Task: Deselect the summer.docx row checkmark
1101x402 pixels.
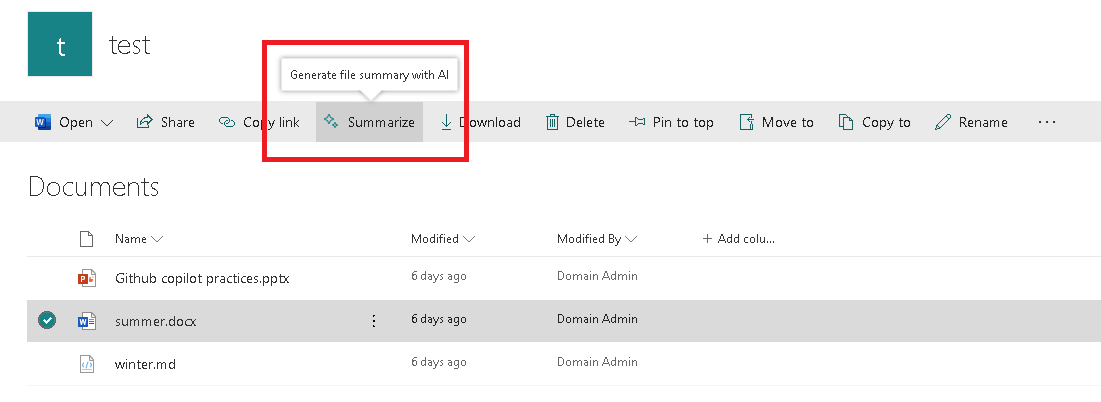Action: click(x=47, y=321)
